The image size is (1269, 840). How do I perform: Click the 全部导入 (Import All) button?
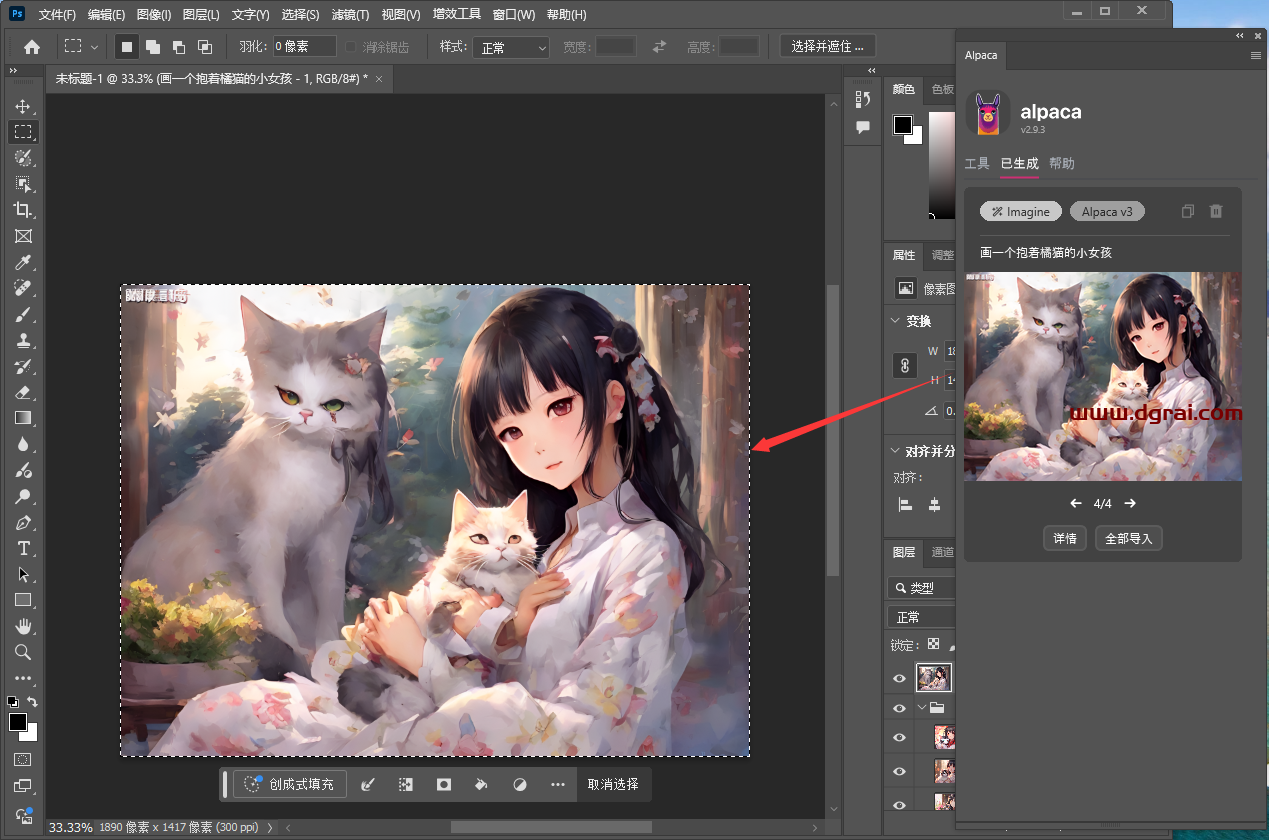(1128, 538)
